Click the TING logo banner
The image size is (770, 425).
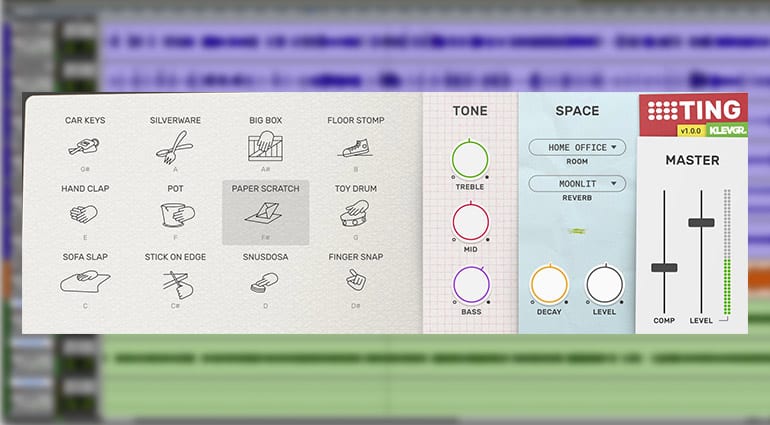[x=693, y=110]
